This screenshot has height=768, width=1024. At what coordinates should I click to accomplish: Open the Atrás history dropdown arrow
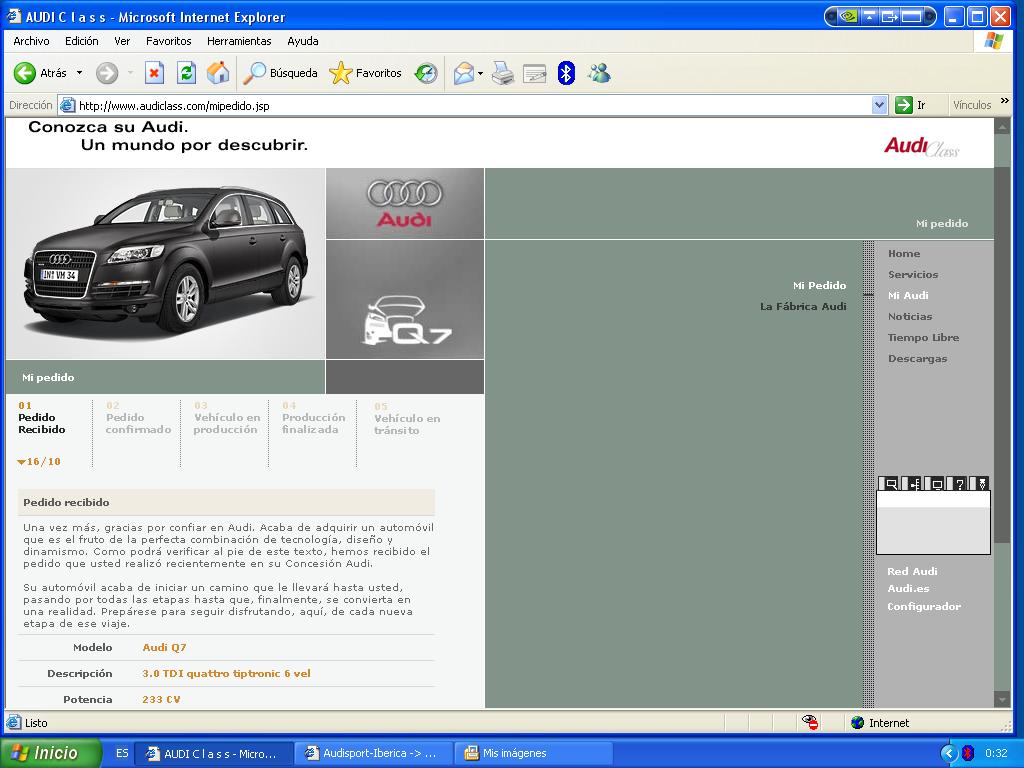80,73
